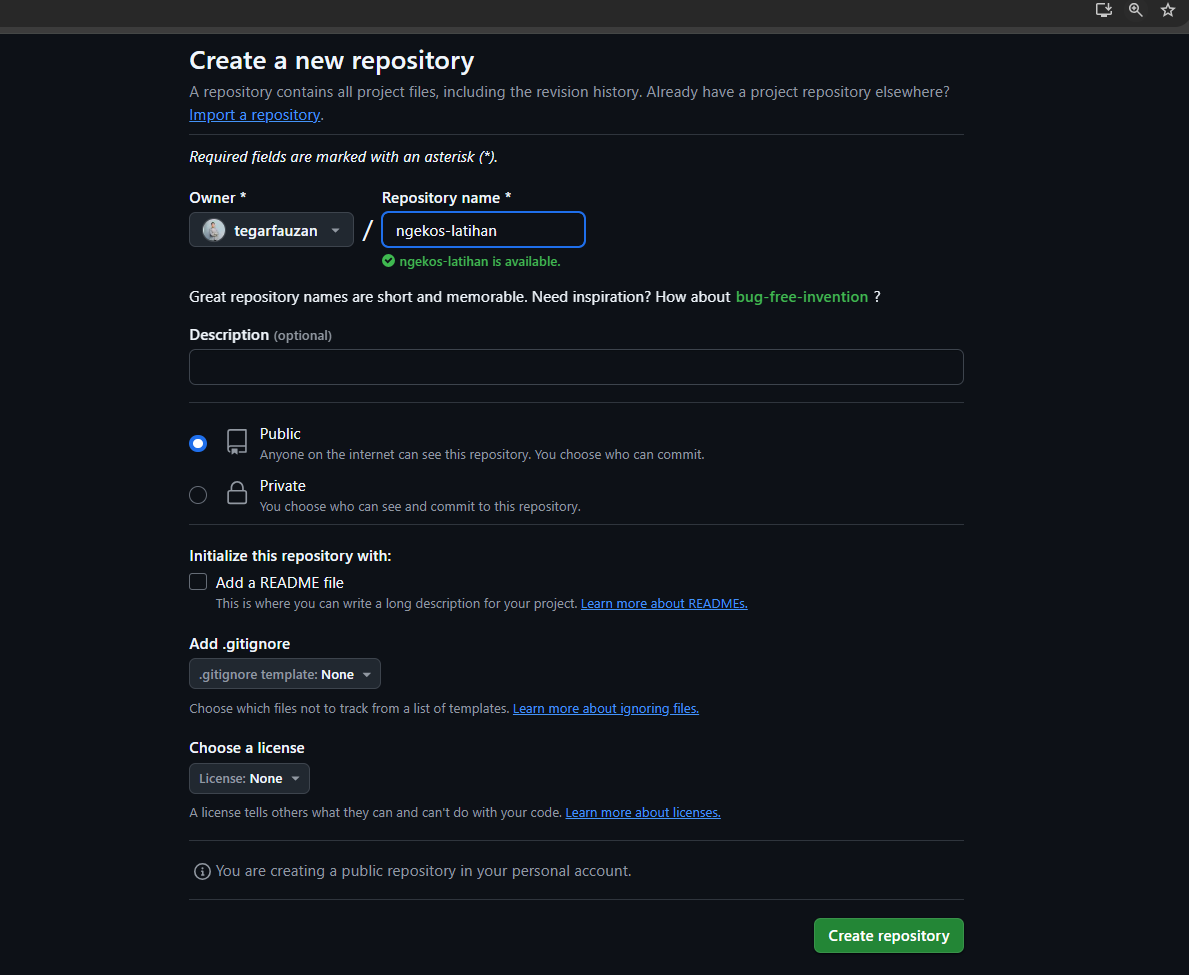Click 'Anyone on the internet can see' description
The width and height of the screenshot is (1189, 975).
[482, 454]
